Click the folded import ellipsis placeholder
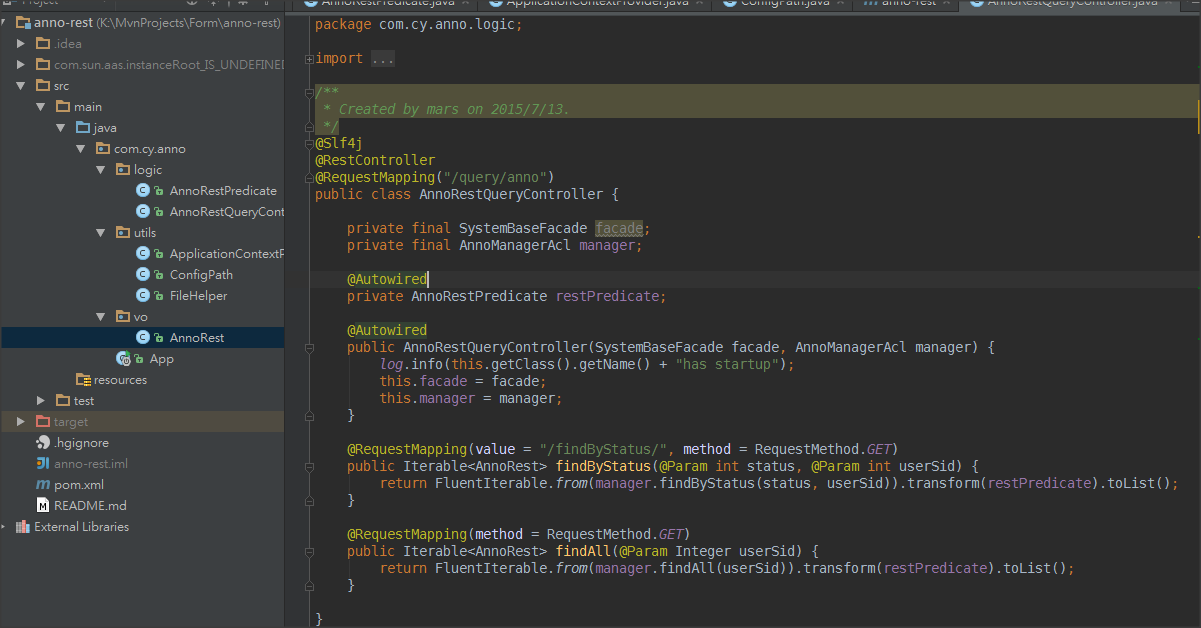Image resolution: width=1201 pixels, height=628 pixels. pos(383,59)
